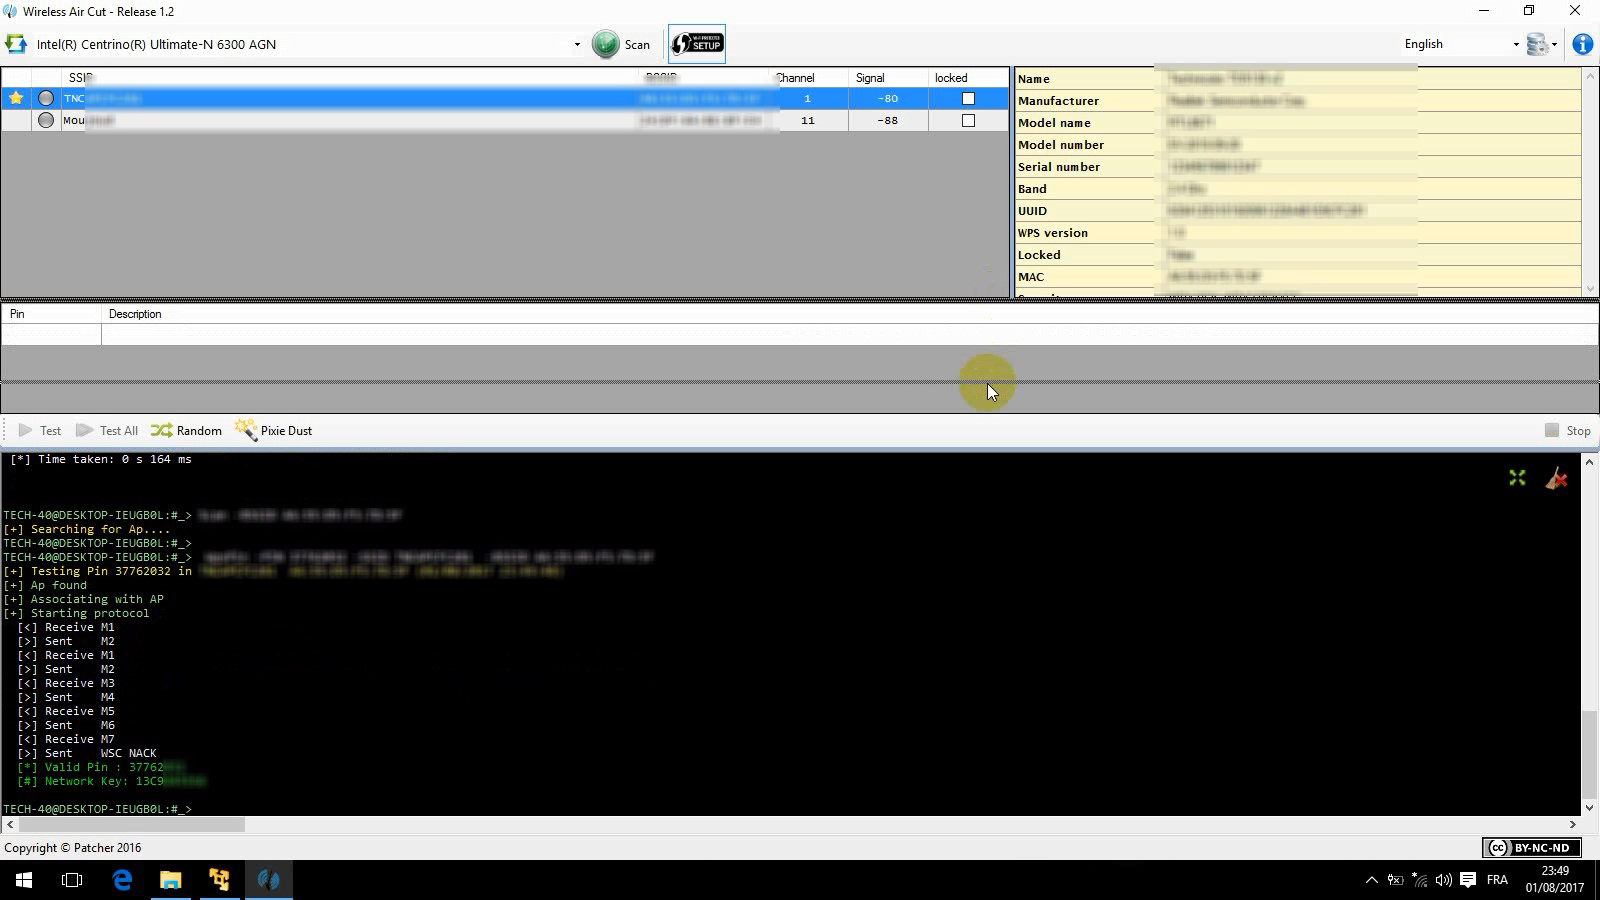Image resolution: width=1600 pixels, height=900 pixels.
Task: Toggle locked checkbox for channel 1 network
Action: click(968, 98)
